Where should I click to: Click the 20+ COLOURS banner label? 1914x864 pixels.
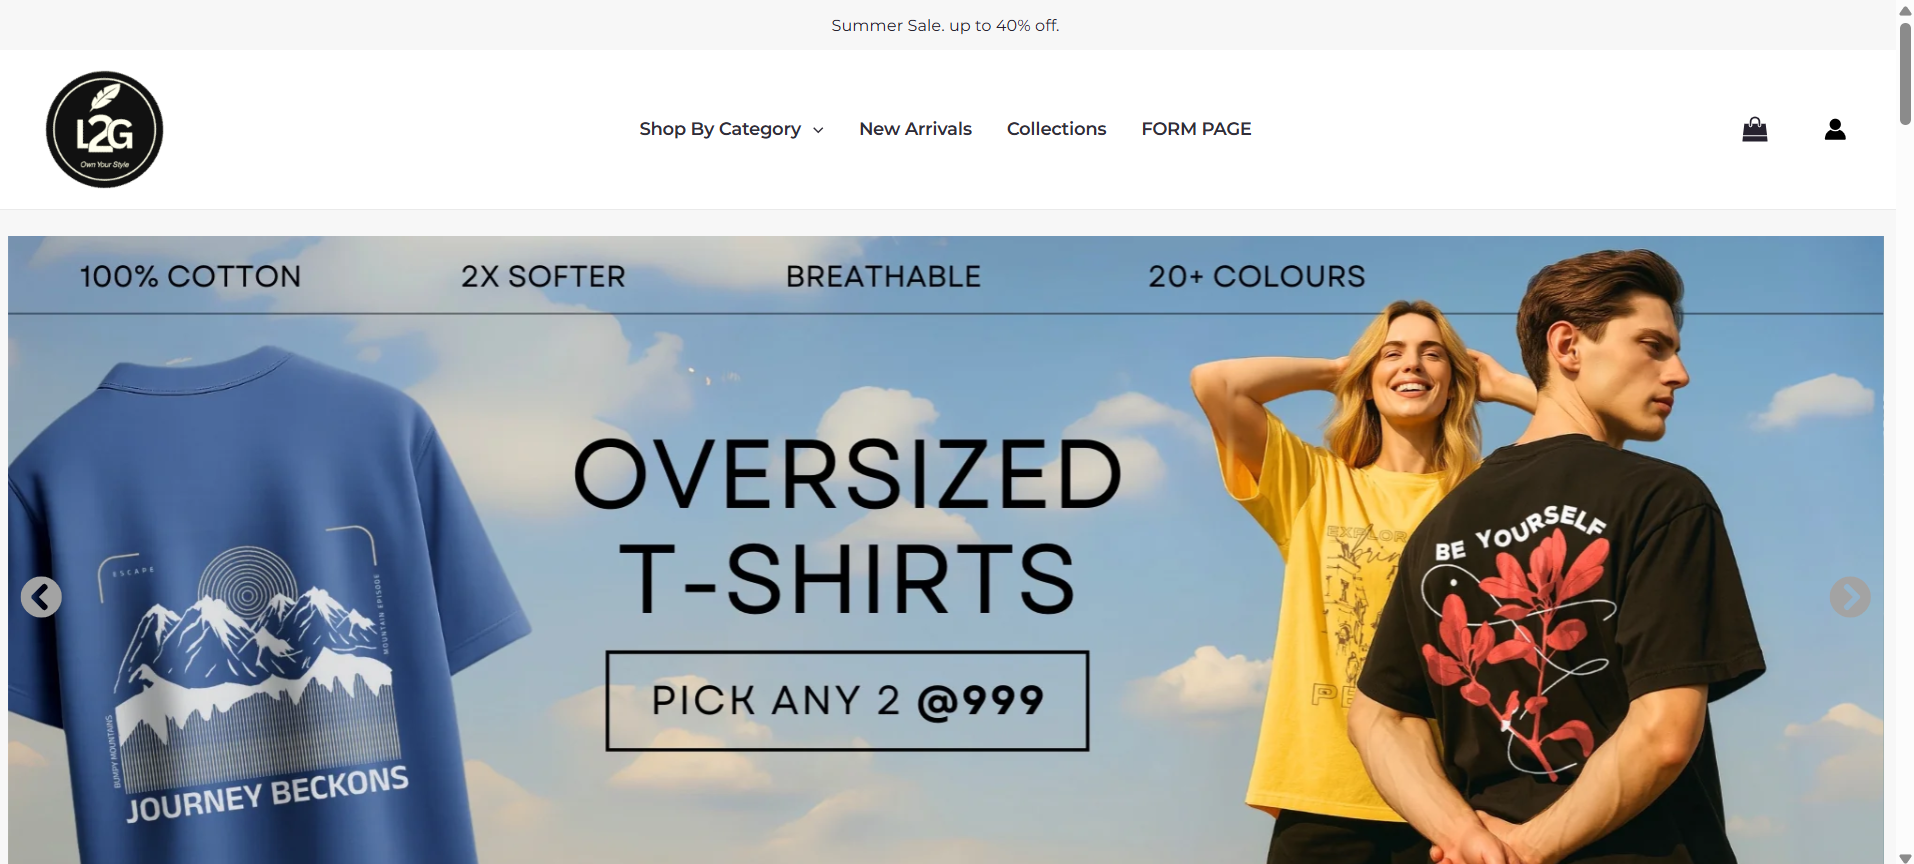point(1256,276)
